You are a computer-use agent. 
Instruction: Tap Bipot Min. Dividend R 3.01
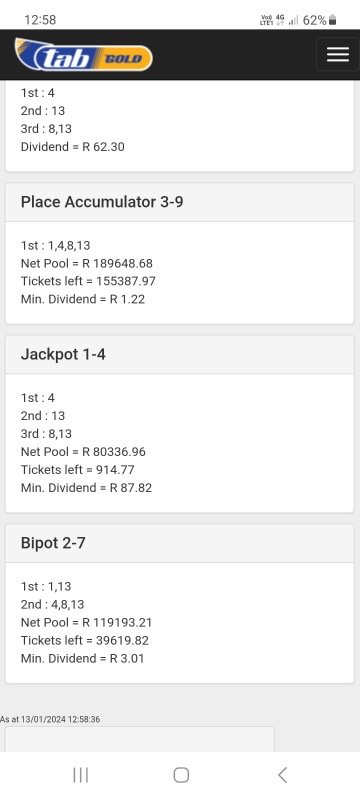[83, 658]
